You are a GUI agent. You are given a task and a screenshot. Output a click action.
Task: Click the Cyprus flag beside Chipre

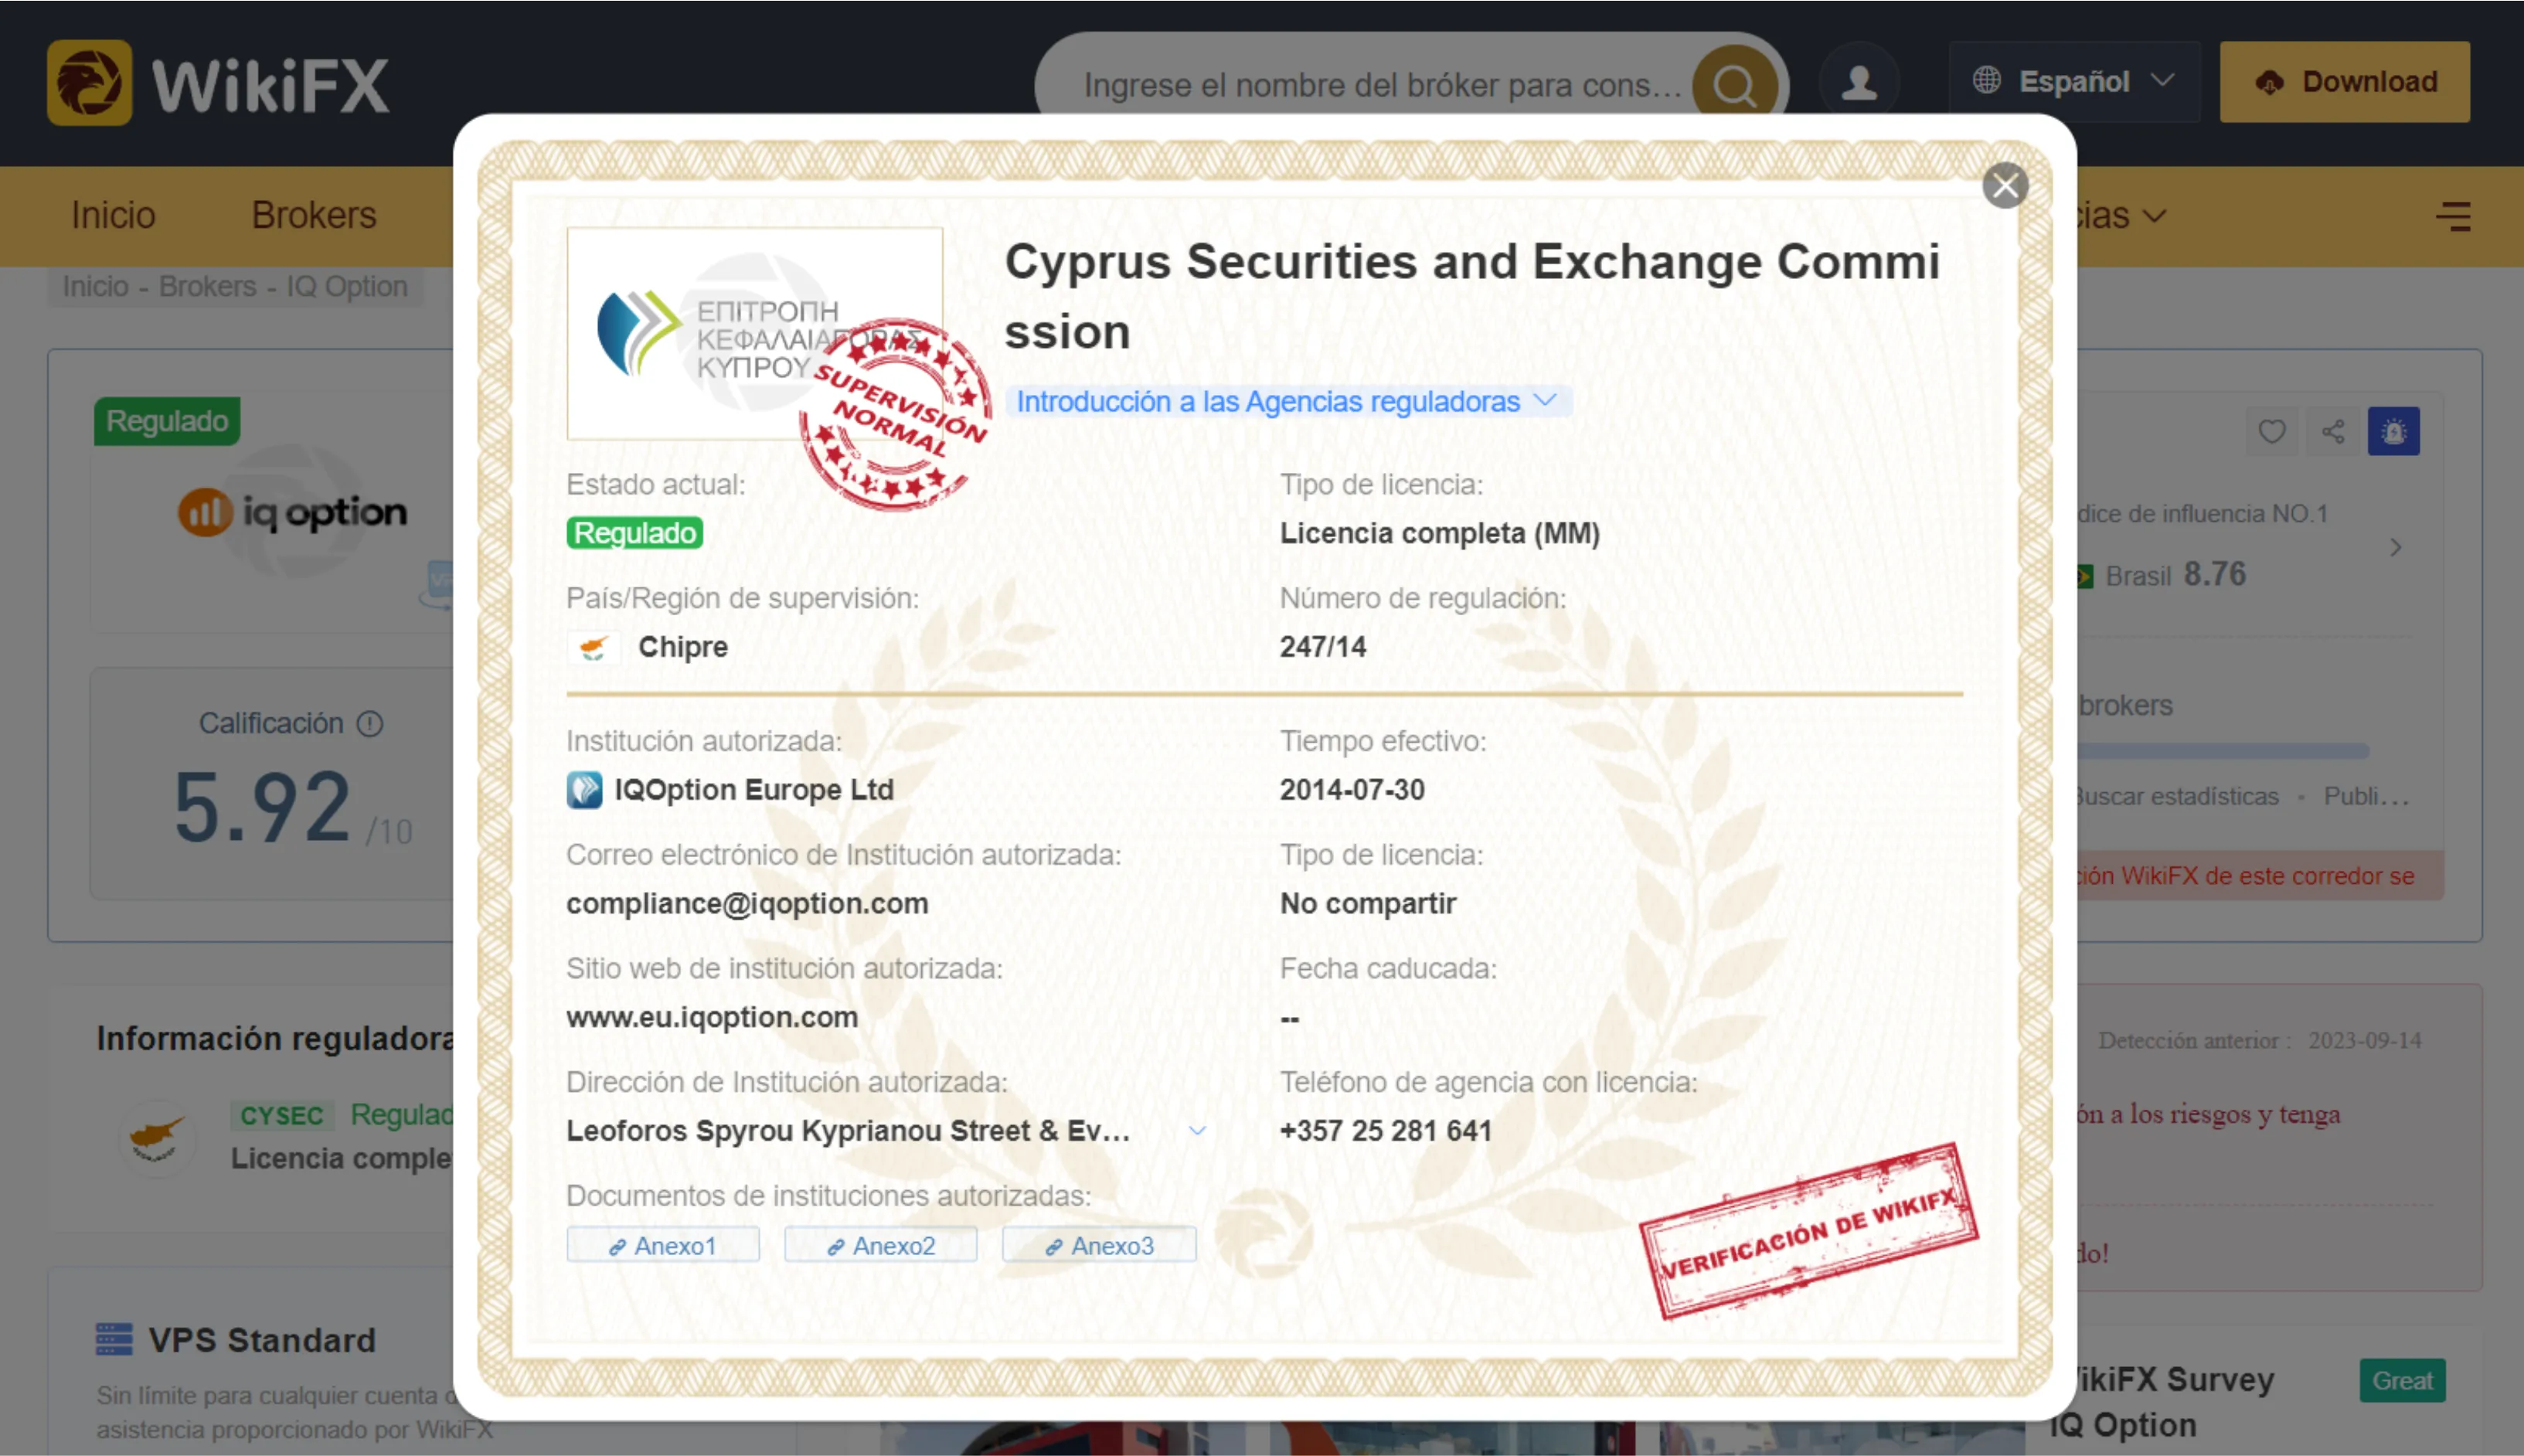593,648
